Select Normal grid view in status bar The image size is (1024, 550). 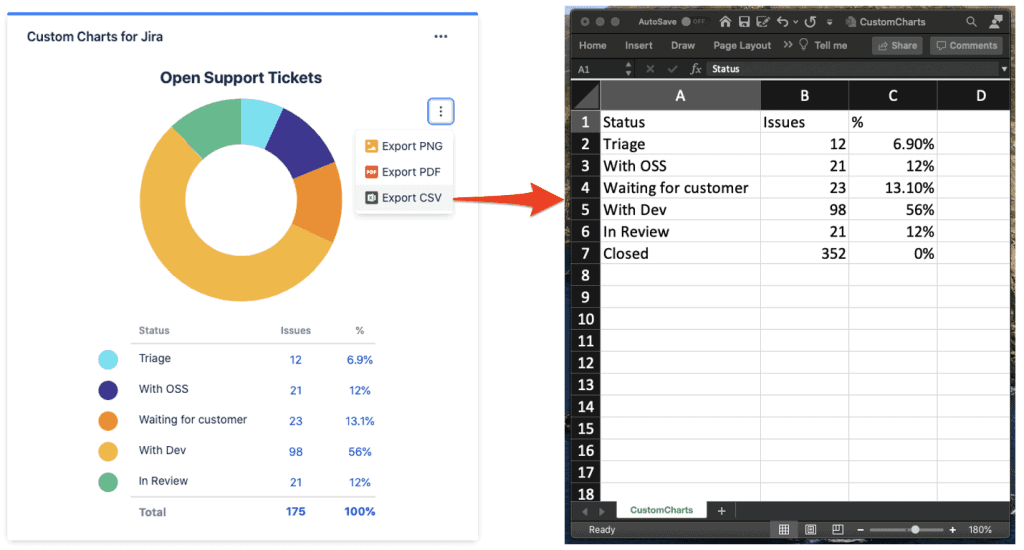coord(784,529)
